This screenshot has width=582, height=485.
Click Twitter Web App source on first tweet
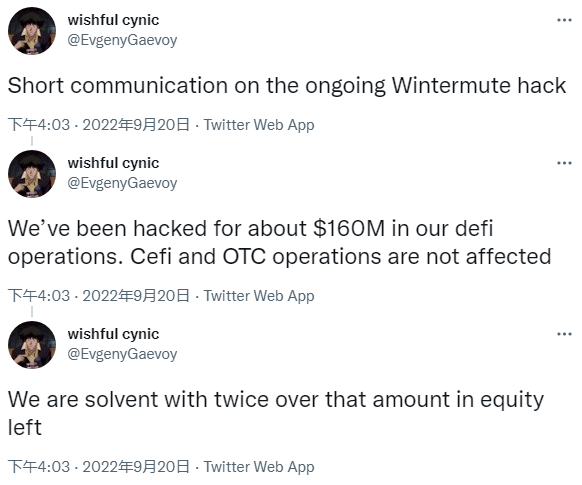(259, 125)
